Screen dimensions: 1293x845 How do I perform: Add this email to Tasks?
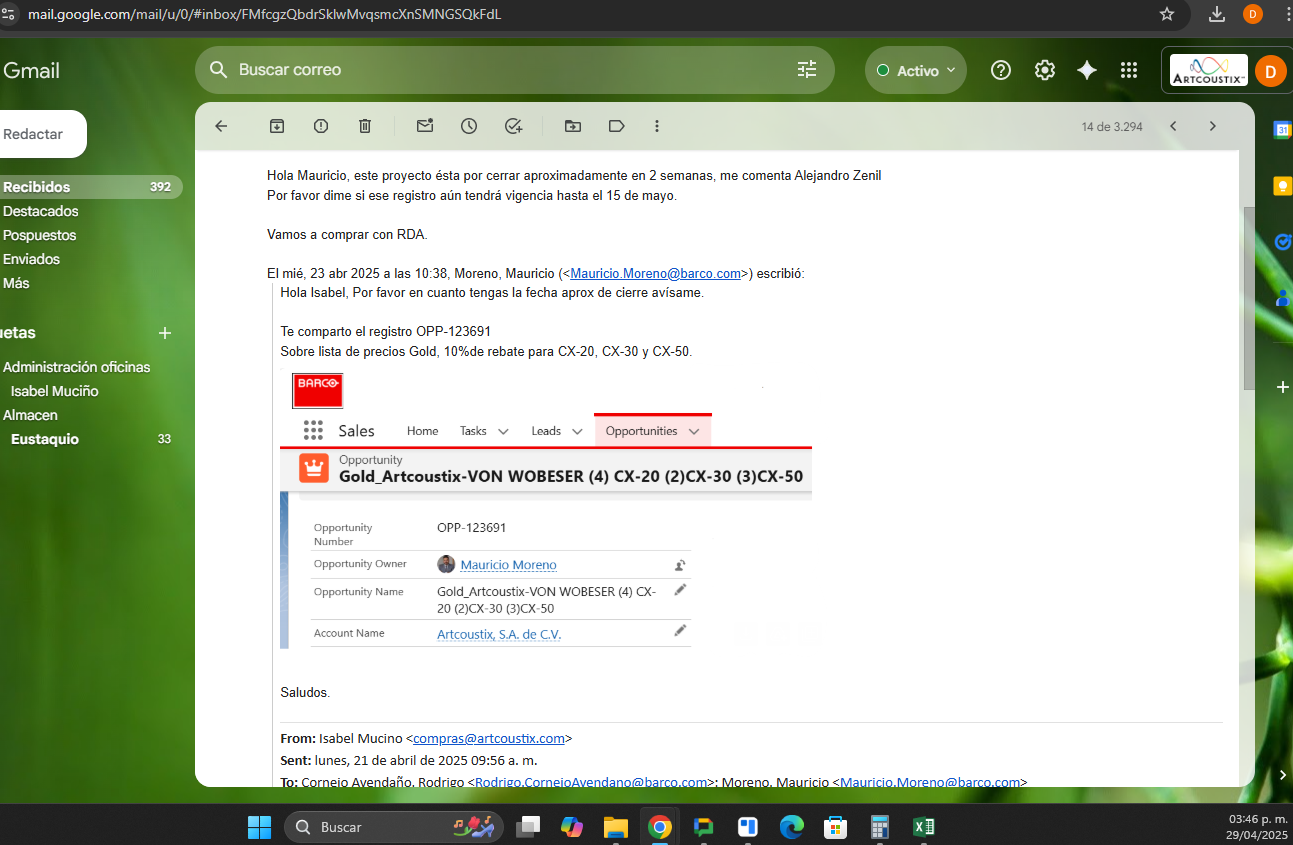[513, 126]
